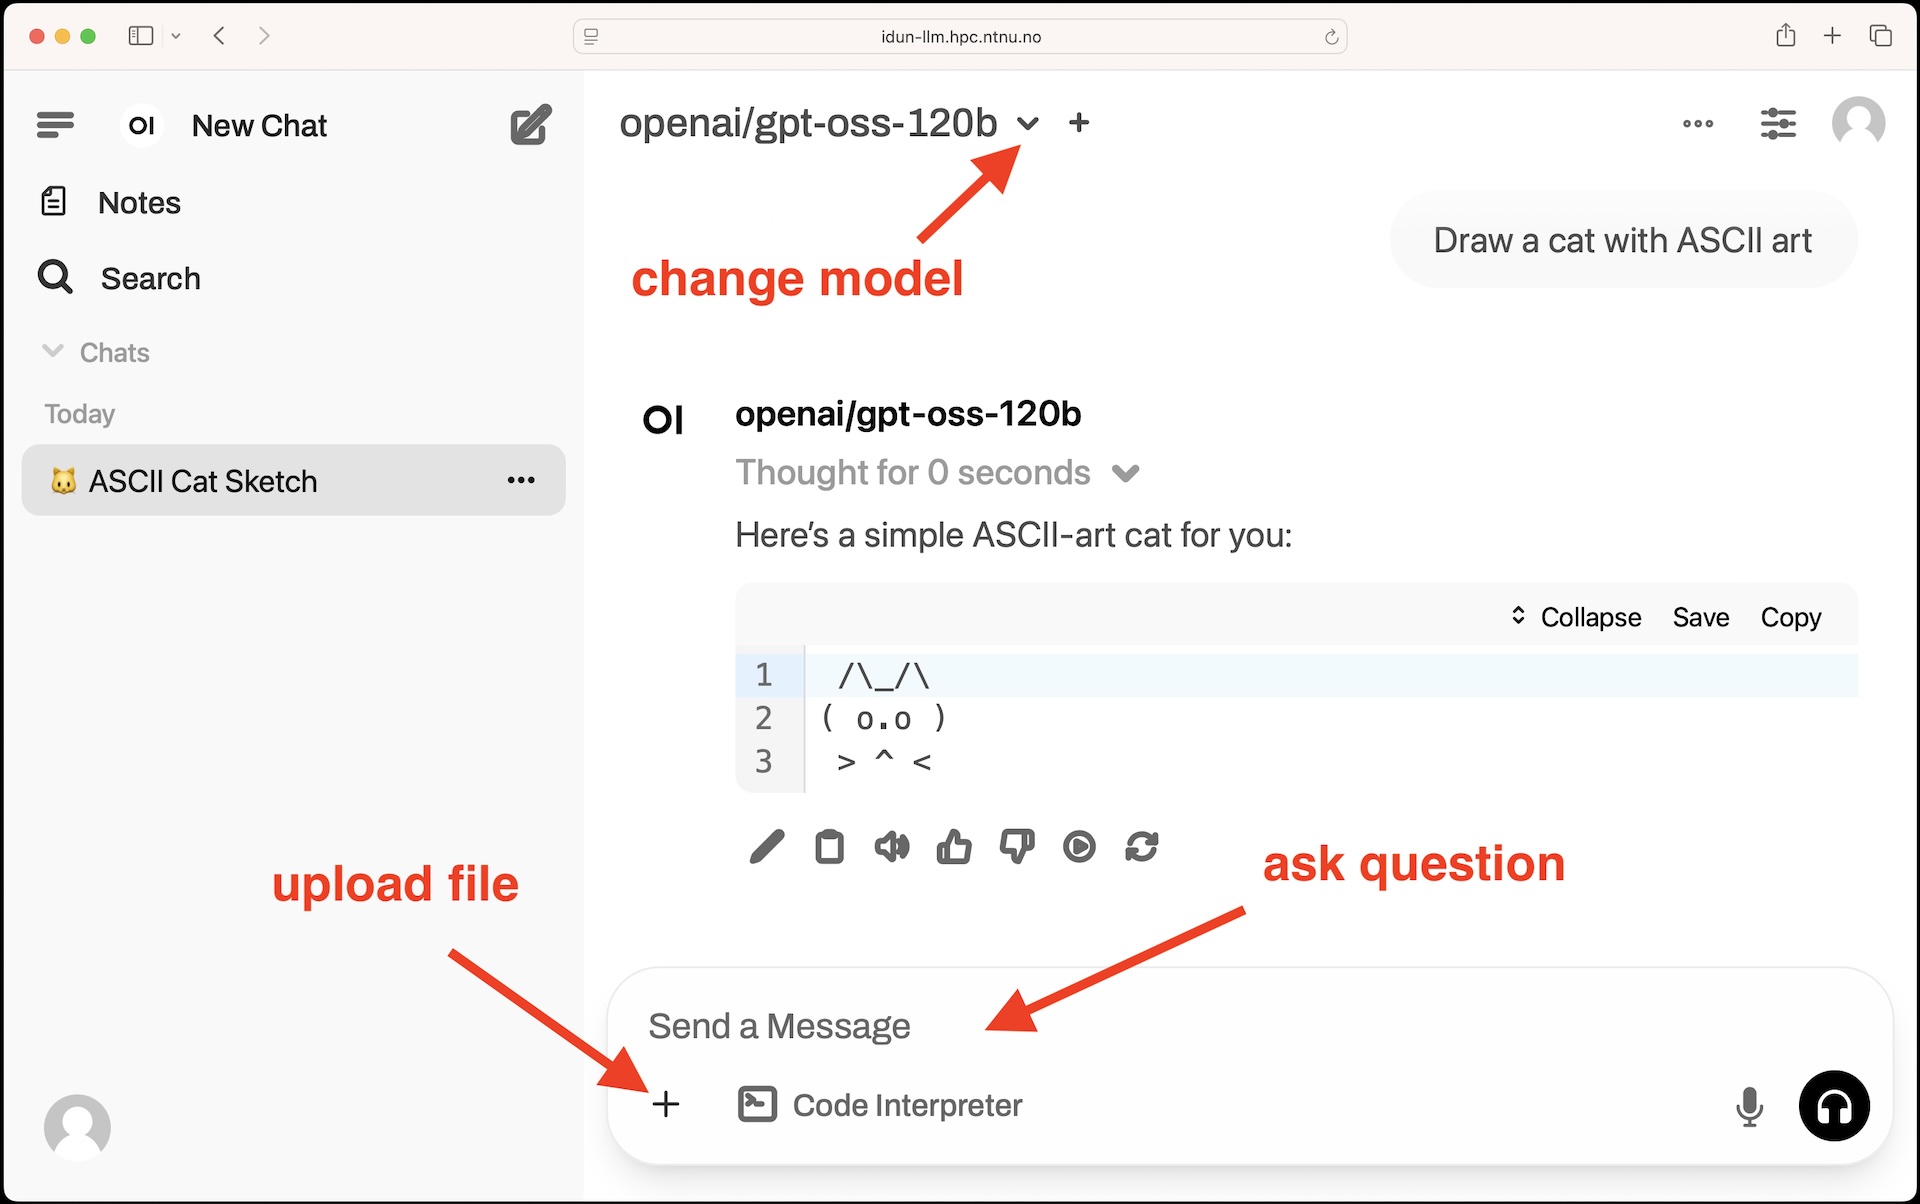The height and width of the screenshot is (1204, 1920).
Task: Click the OI logo next to New Chat
Action: coord(142,125)
